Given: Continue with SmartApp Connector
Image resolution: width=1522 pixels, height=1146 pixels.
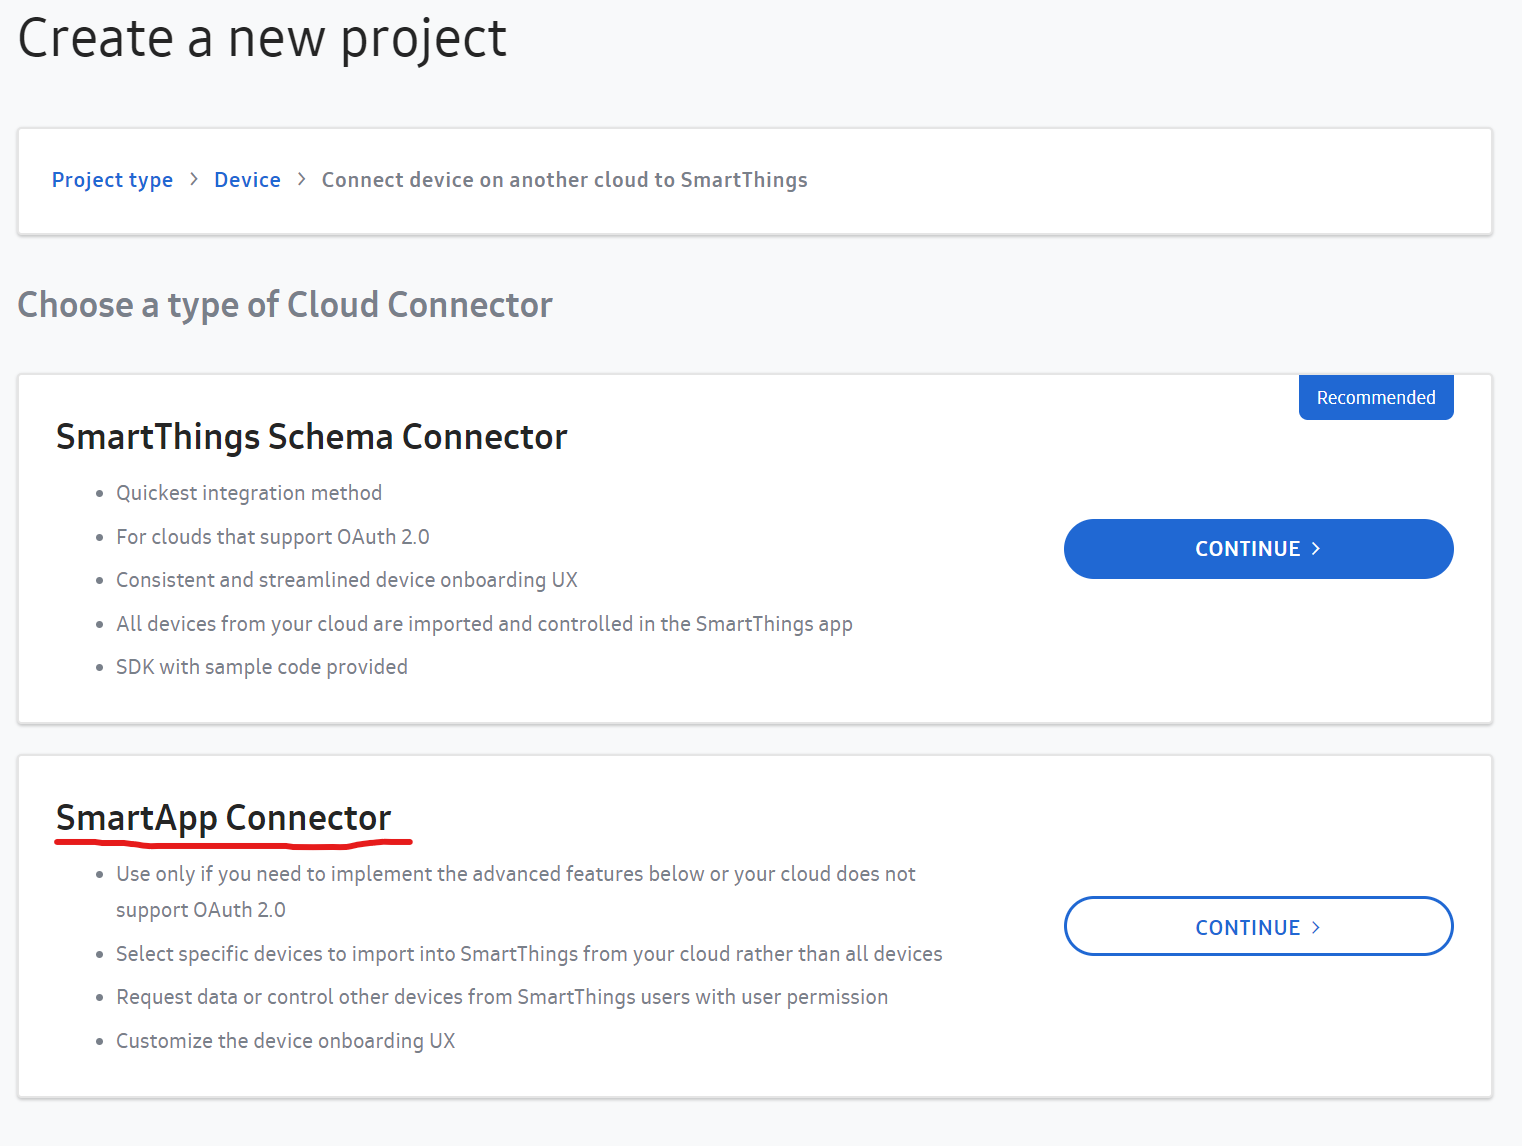Looking at the screenshot, I should tap(1258, 927).
